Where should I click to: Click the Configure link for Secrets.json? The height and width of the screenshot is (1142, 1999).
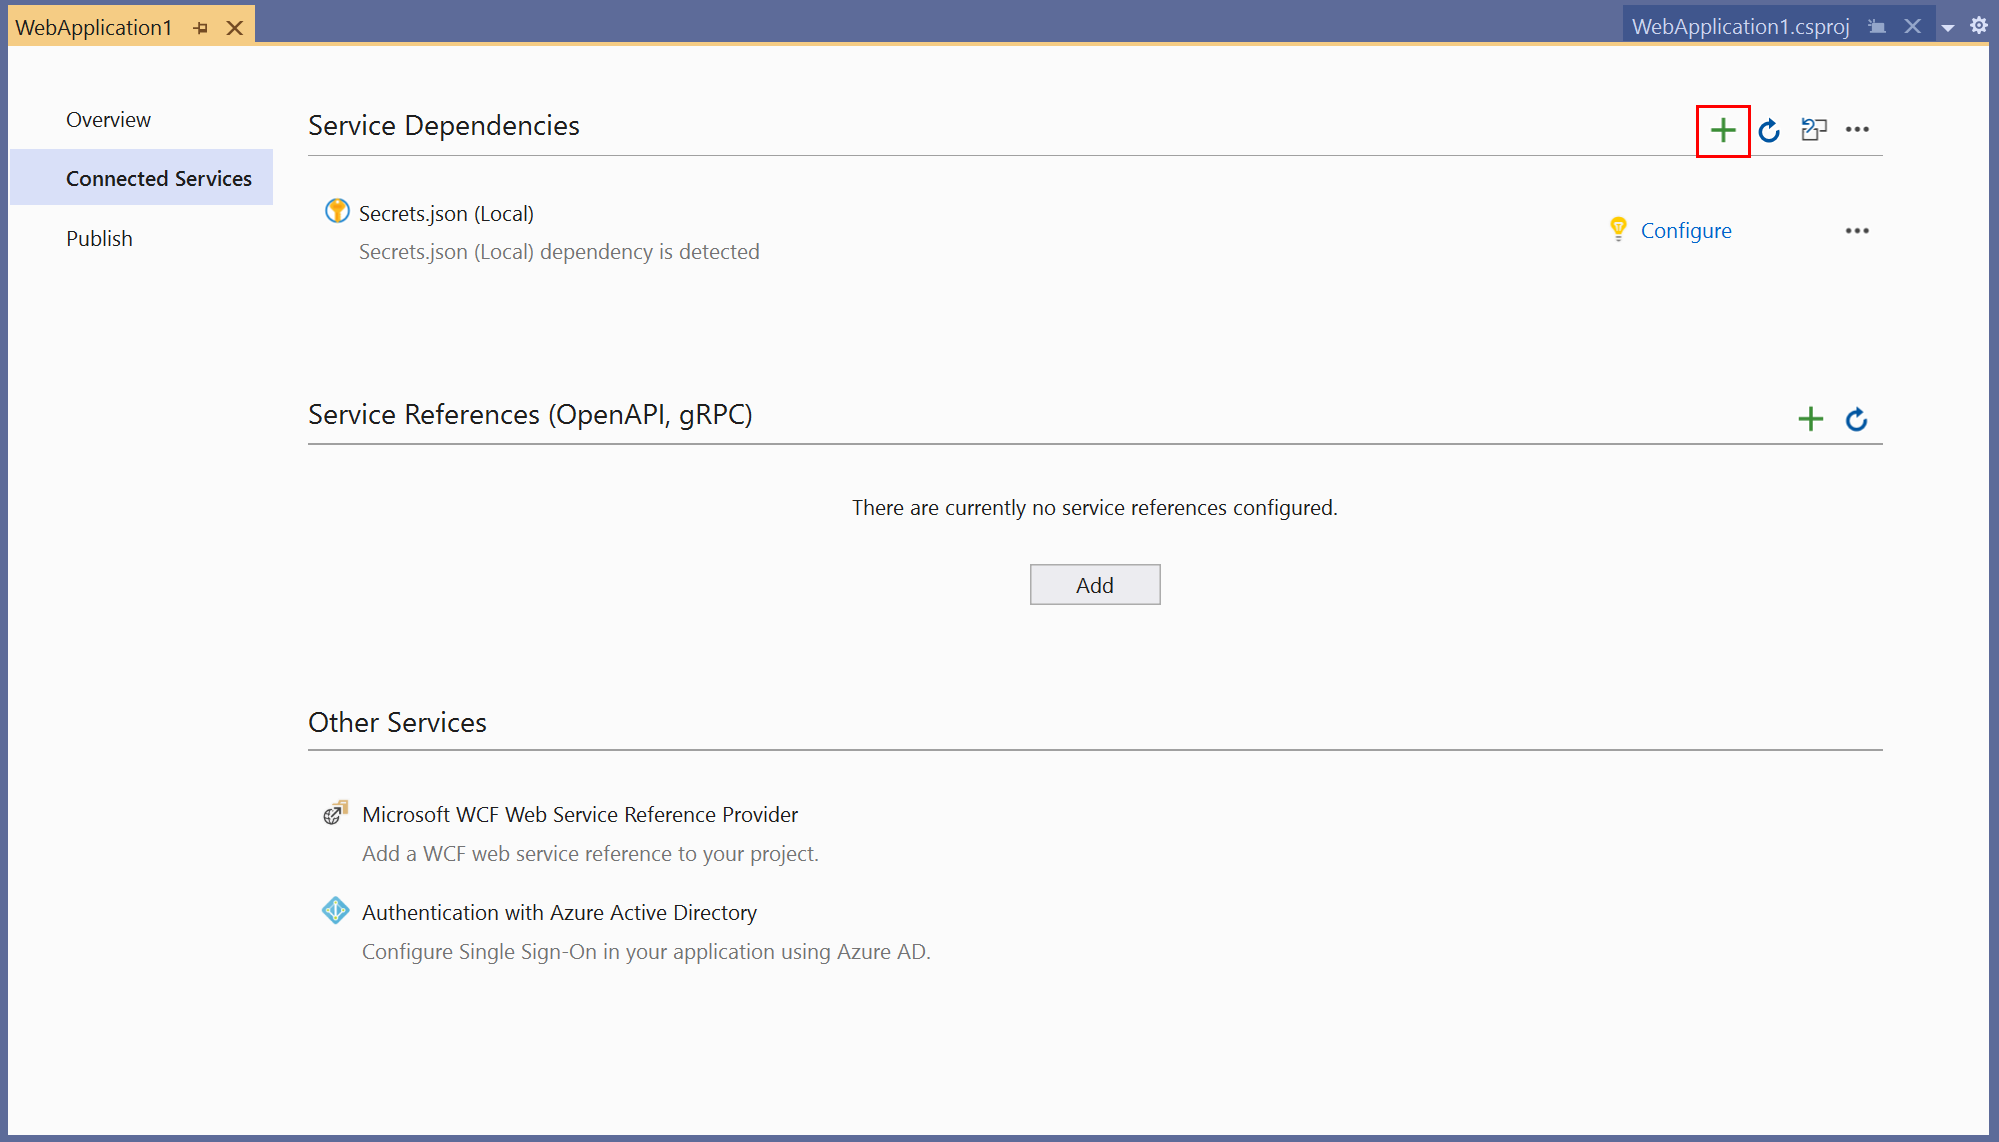tap(1686, 229)
